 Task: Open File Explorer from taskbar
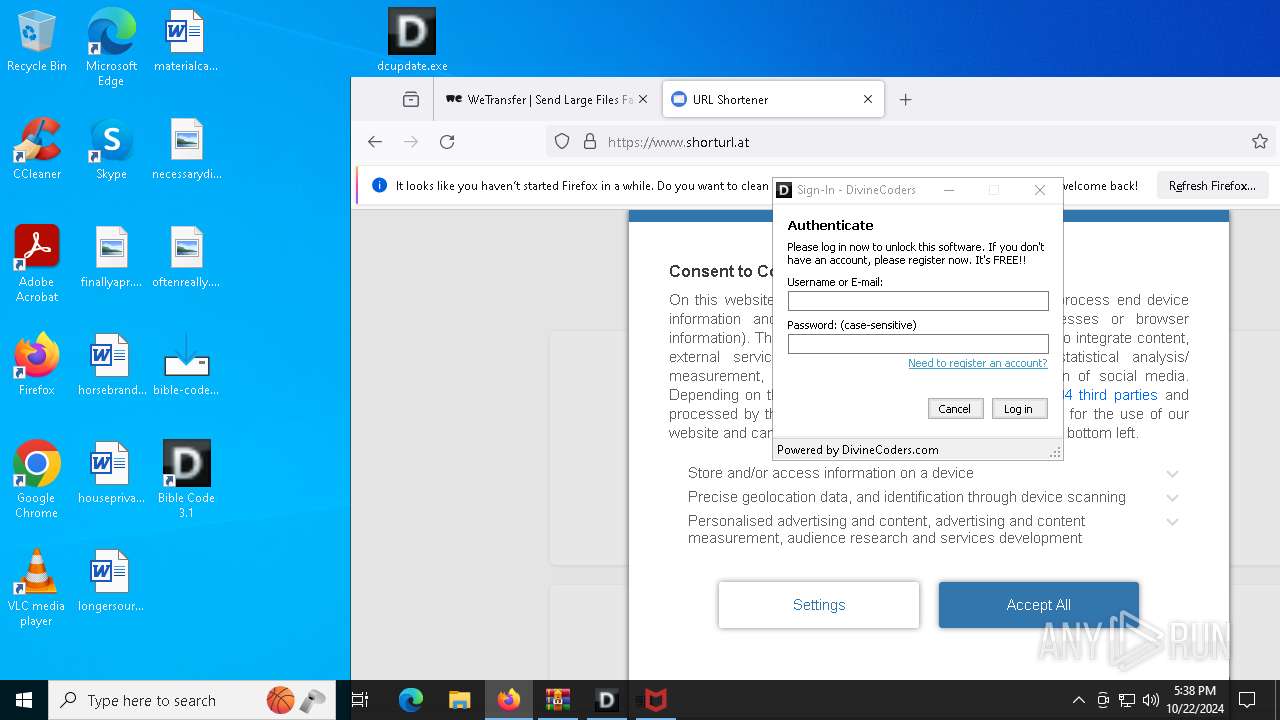[459, 700]
